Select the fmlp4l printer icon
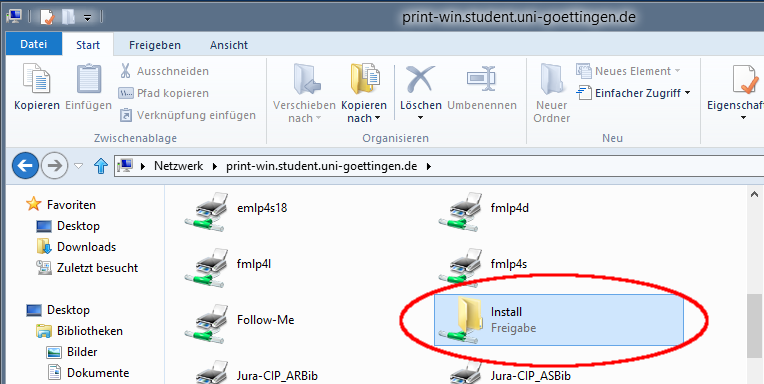The width and height of the screenshot is (764, 384). [x=206, y=268]
